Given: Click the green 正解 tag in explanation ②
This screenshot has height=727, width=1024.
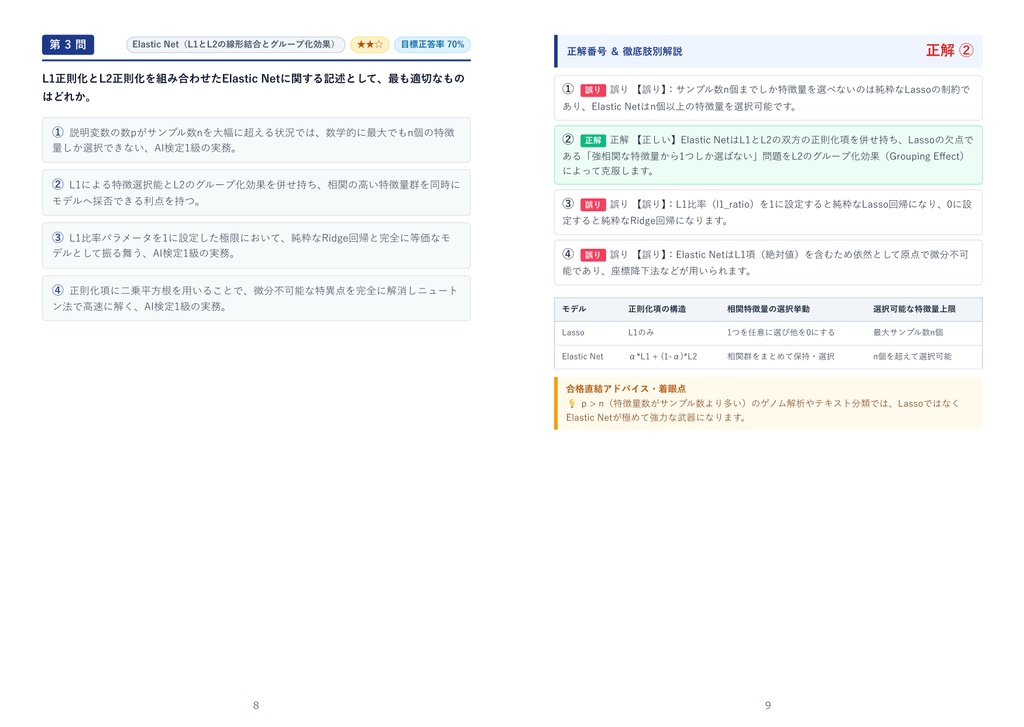Looking at the screenshot, I should (593, 140).
